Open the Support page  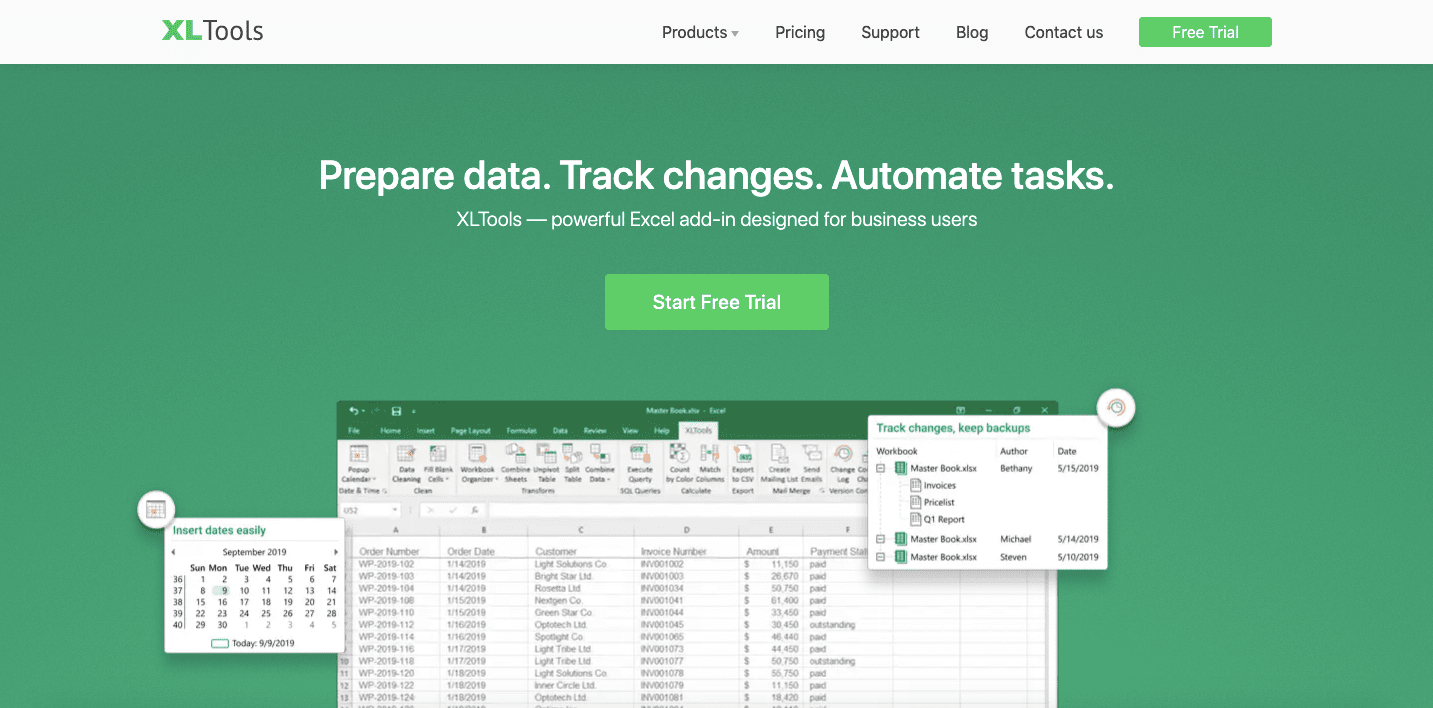[890, 32]
